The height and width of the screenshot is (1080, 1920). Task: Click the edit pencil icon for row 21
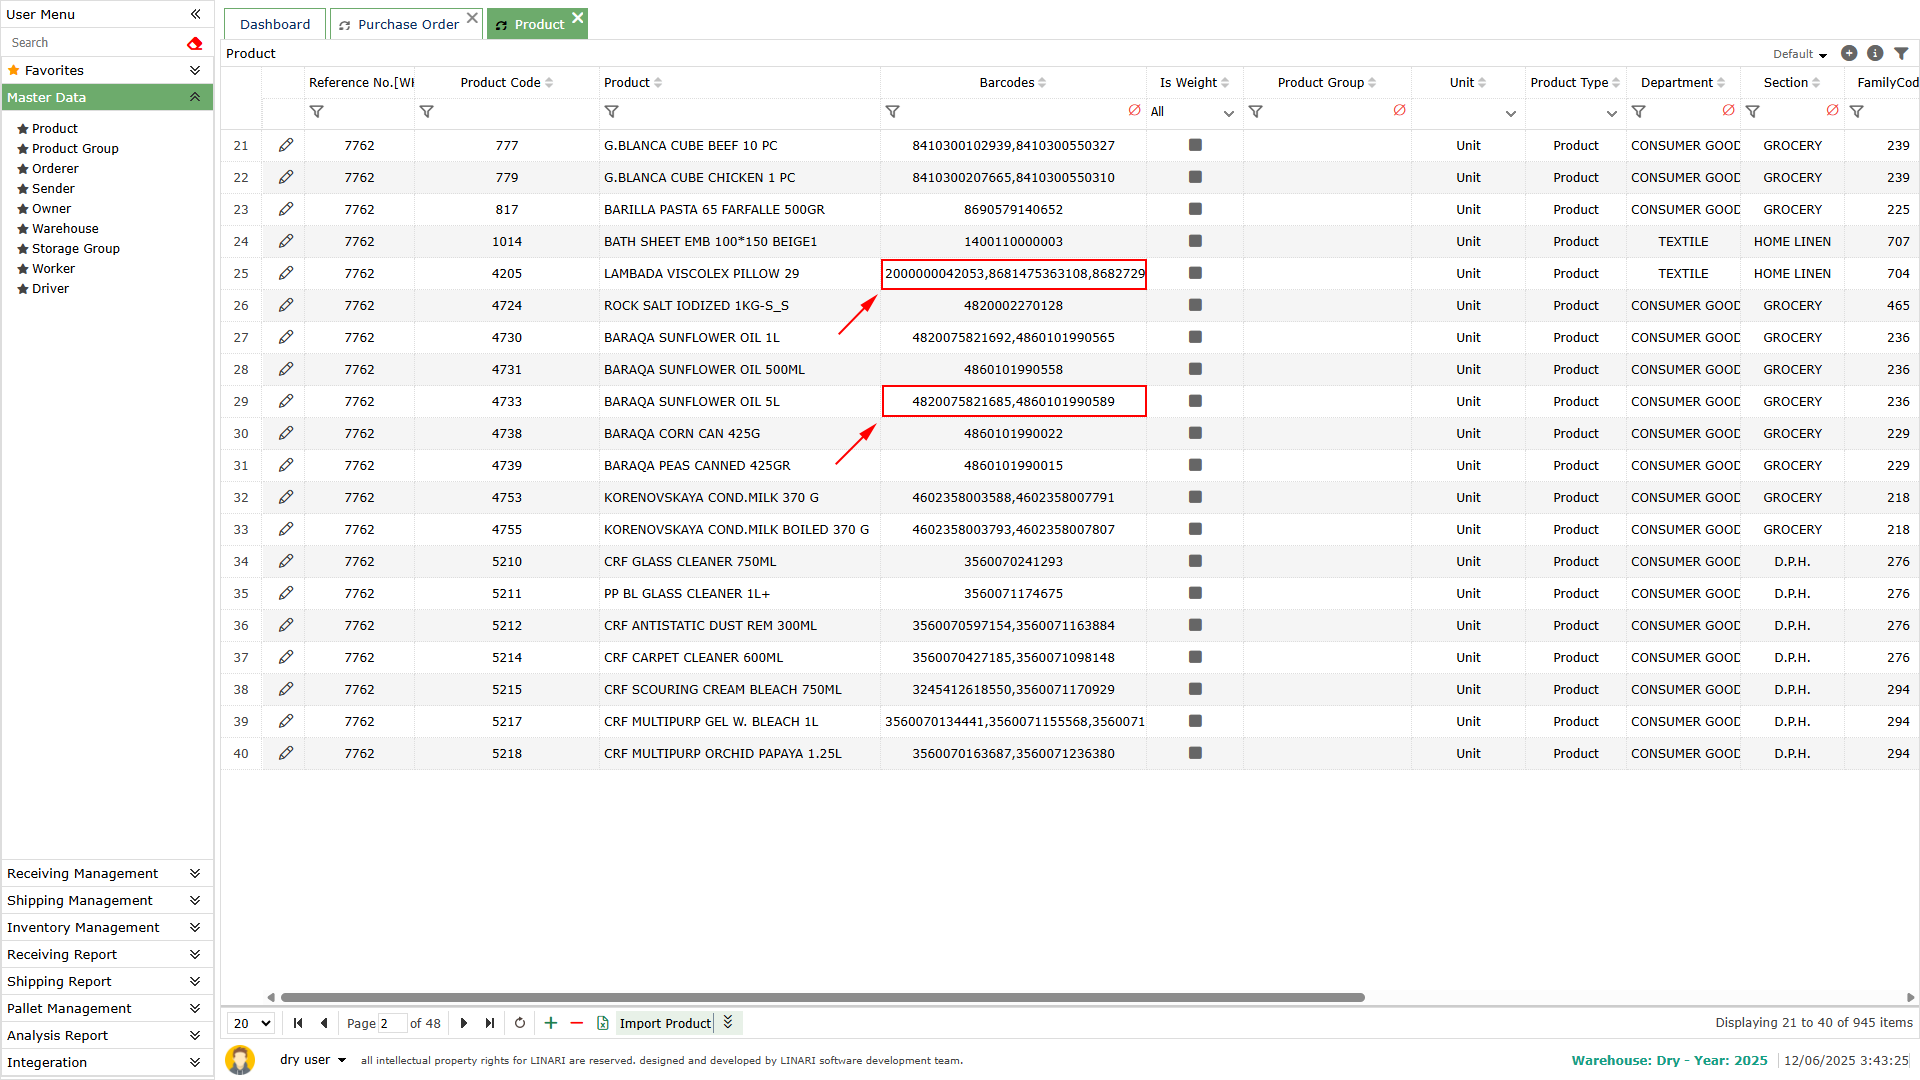point(286,145)
